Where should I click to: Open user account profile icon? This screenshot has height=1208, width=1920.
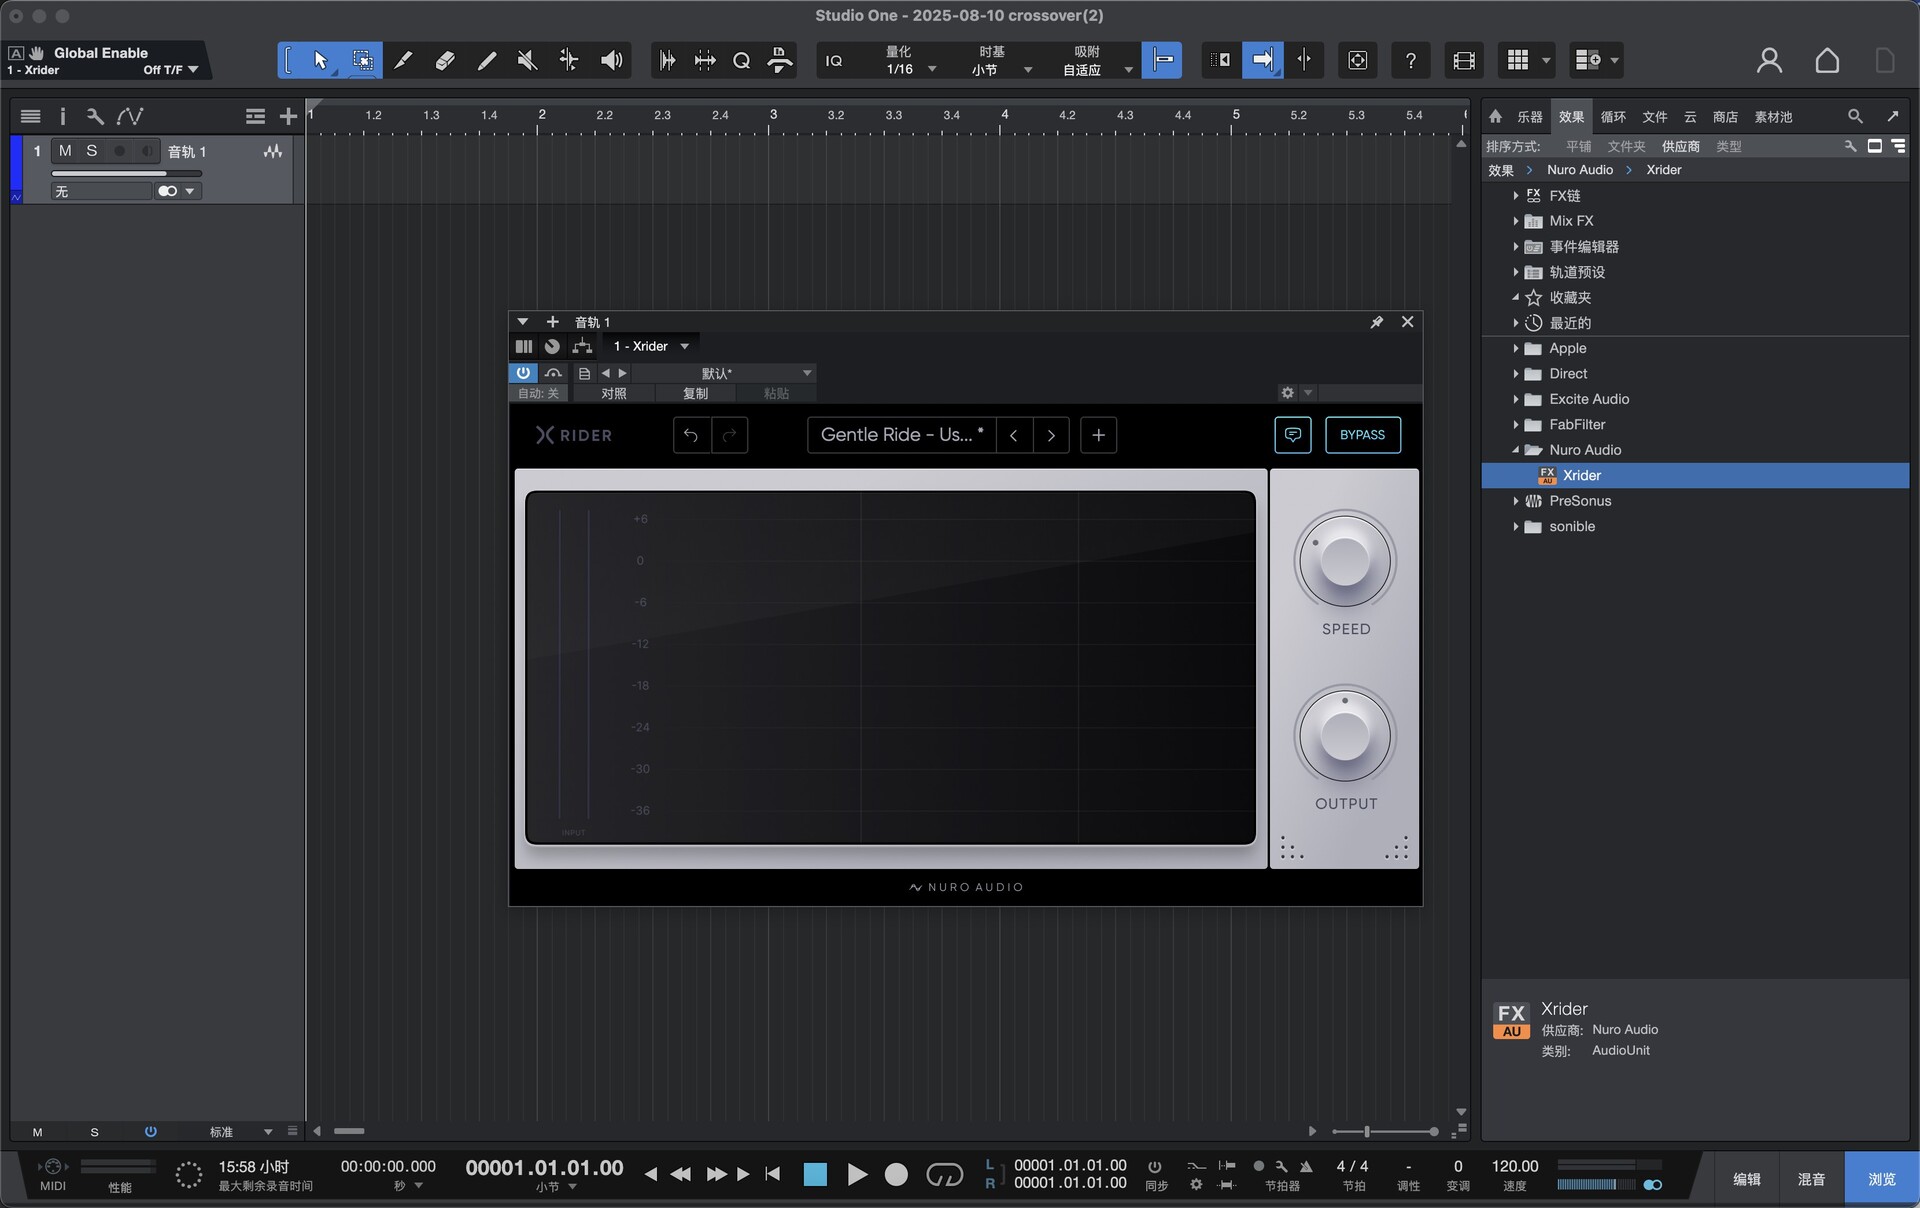pos(1769,61)
